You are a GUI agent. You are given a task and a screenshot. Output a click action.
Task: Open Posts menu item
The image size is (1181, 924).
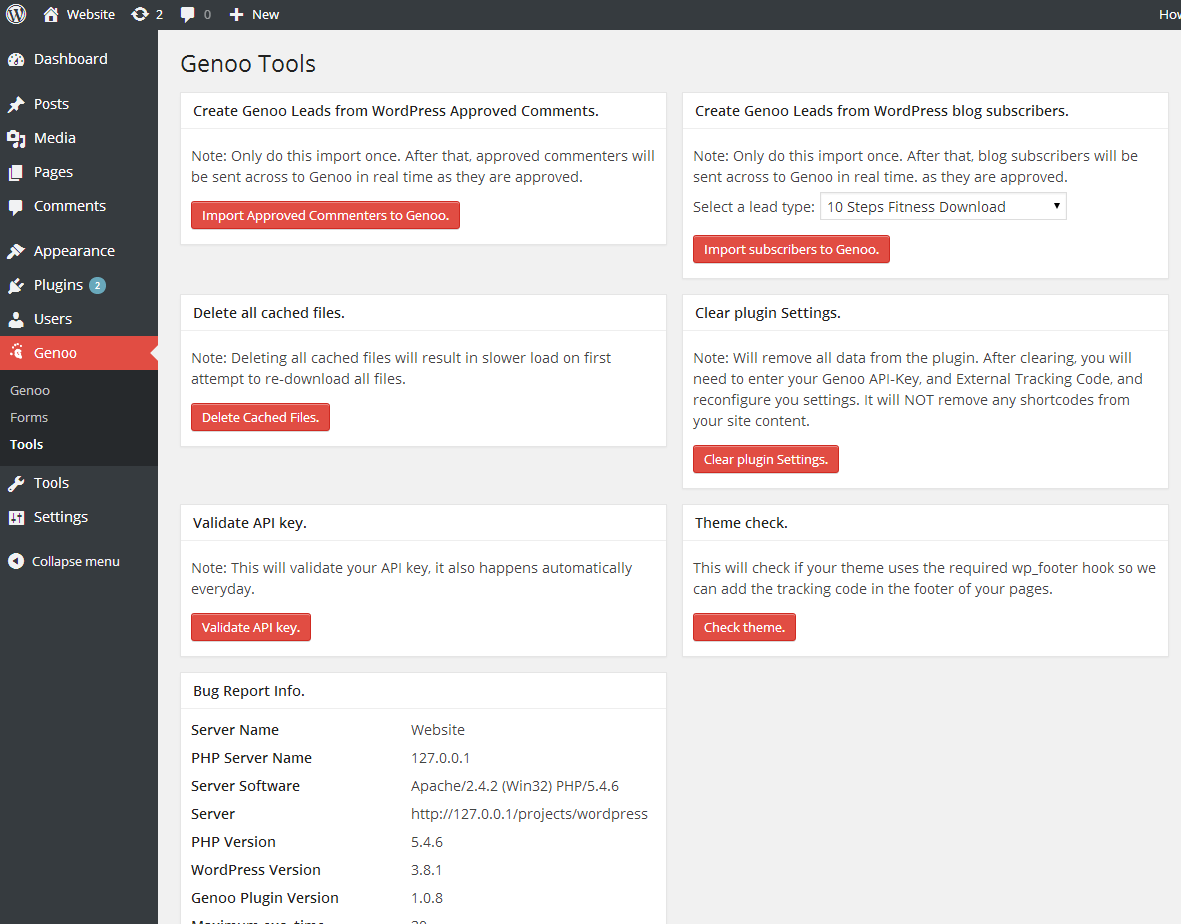(79, 104)
